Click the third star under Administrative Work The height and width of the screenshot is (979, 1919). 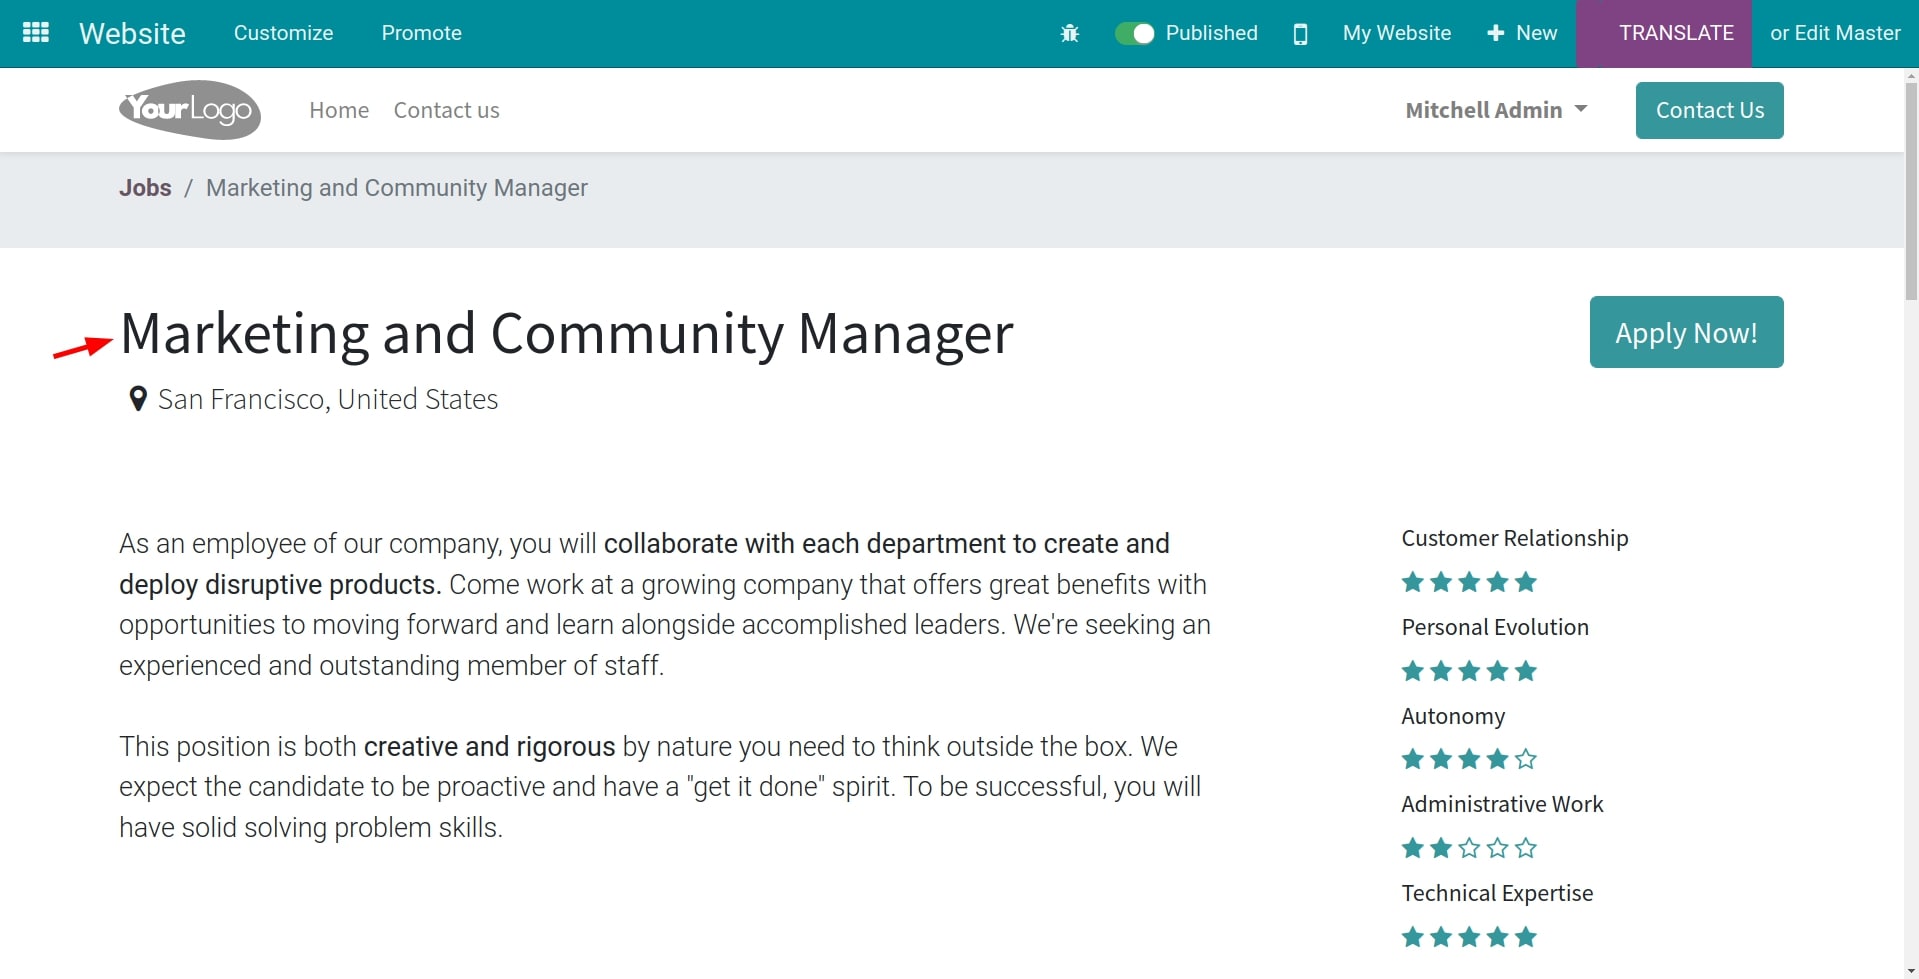(x=1469, y=847)
